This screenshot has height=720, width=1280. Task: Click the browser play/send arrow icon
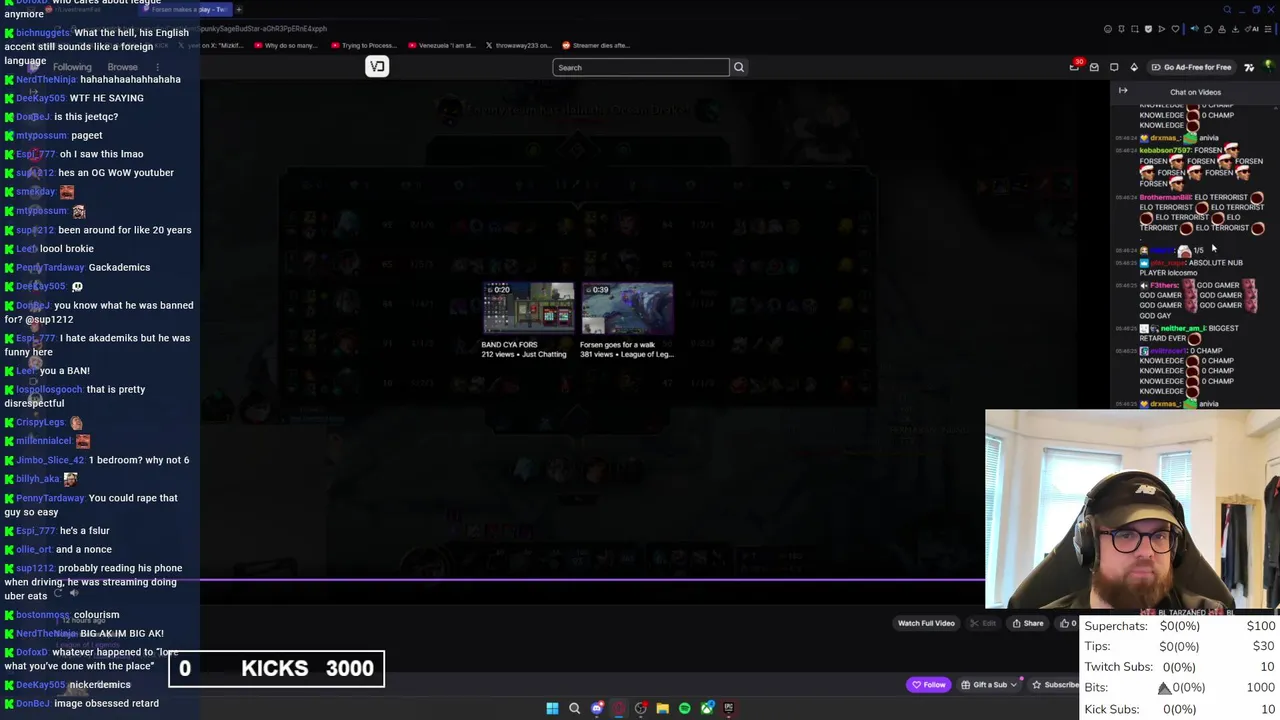[x=1162, y=29]
